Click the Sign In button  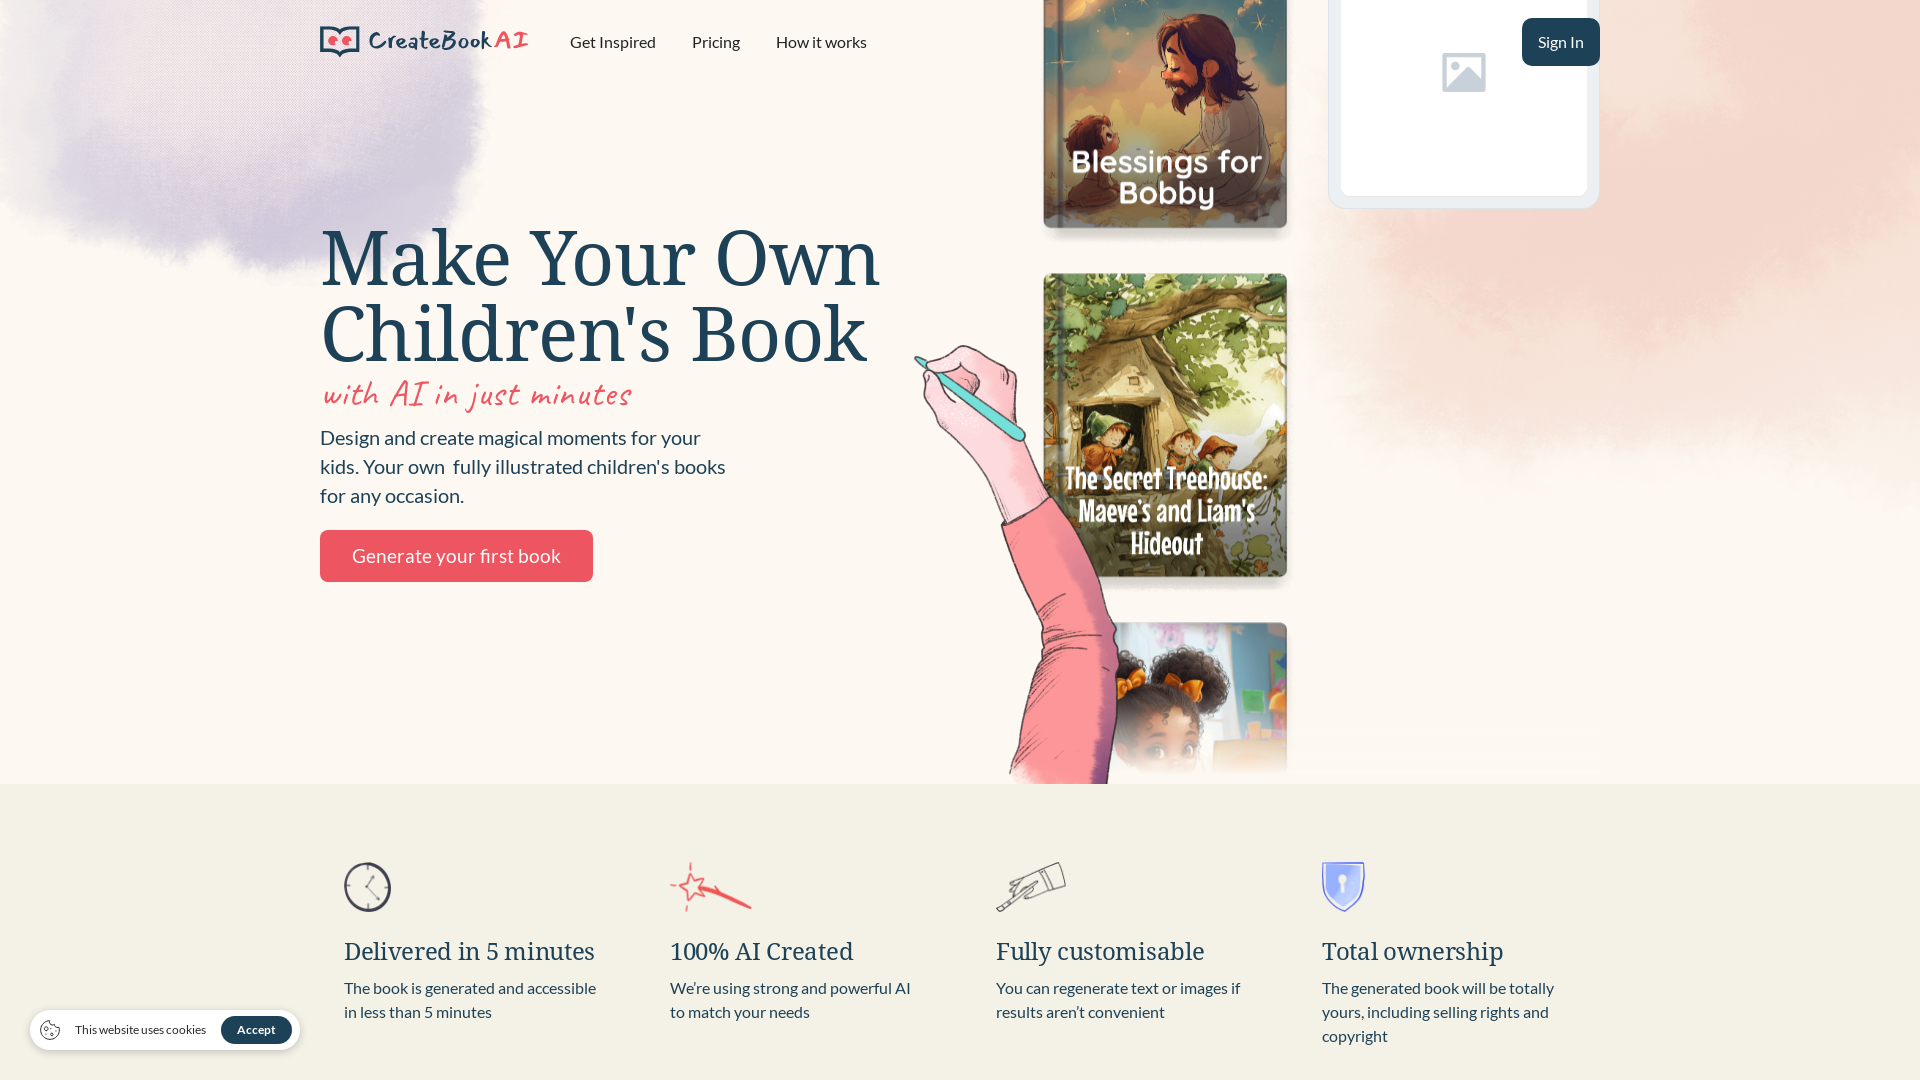coord(1561,42)
